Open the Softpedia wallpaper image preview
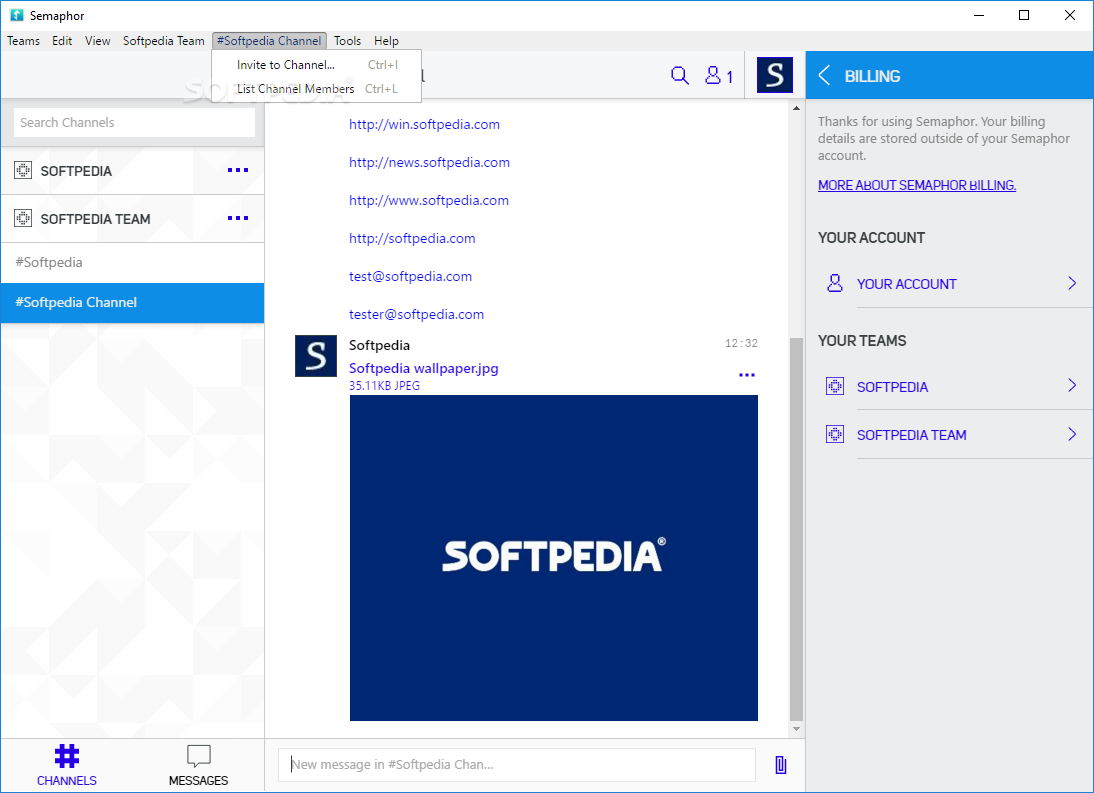 [x=553, y=558]
